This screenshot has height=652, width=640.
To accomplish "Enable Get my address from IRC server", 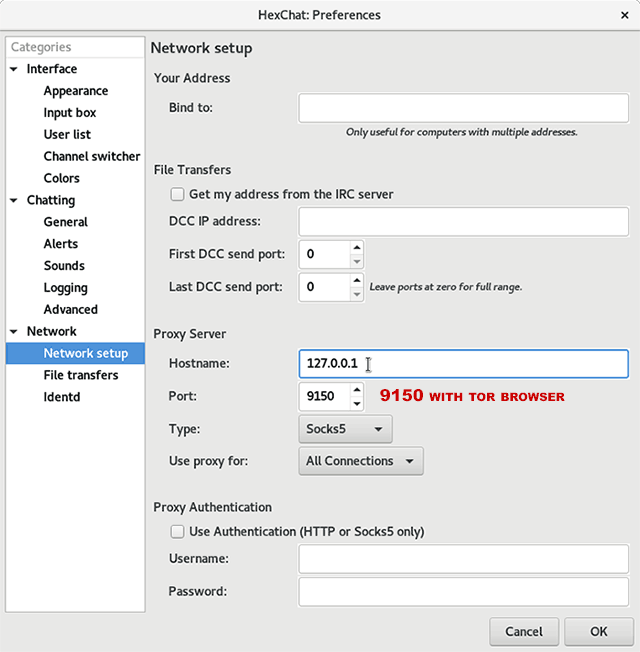I will 177,194.
